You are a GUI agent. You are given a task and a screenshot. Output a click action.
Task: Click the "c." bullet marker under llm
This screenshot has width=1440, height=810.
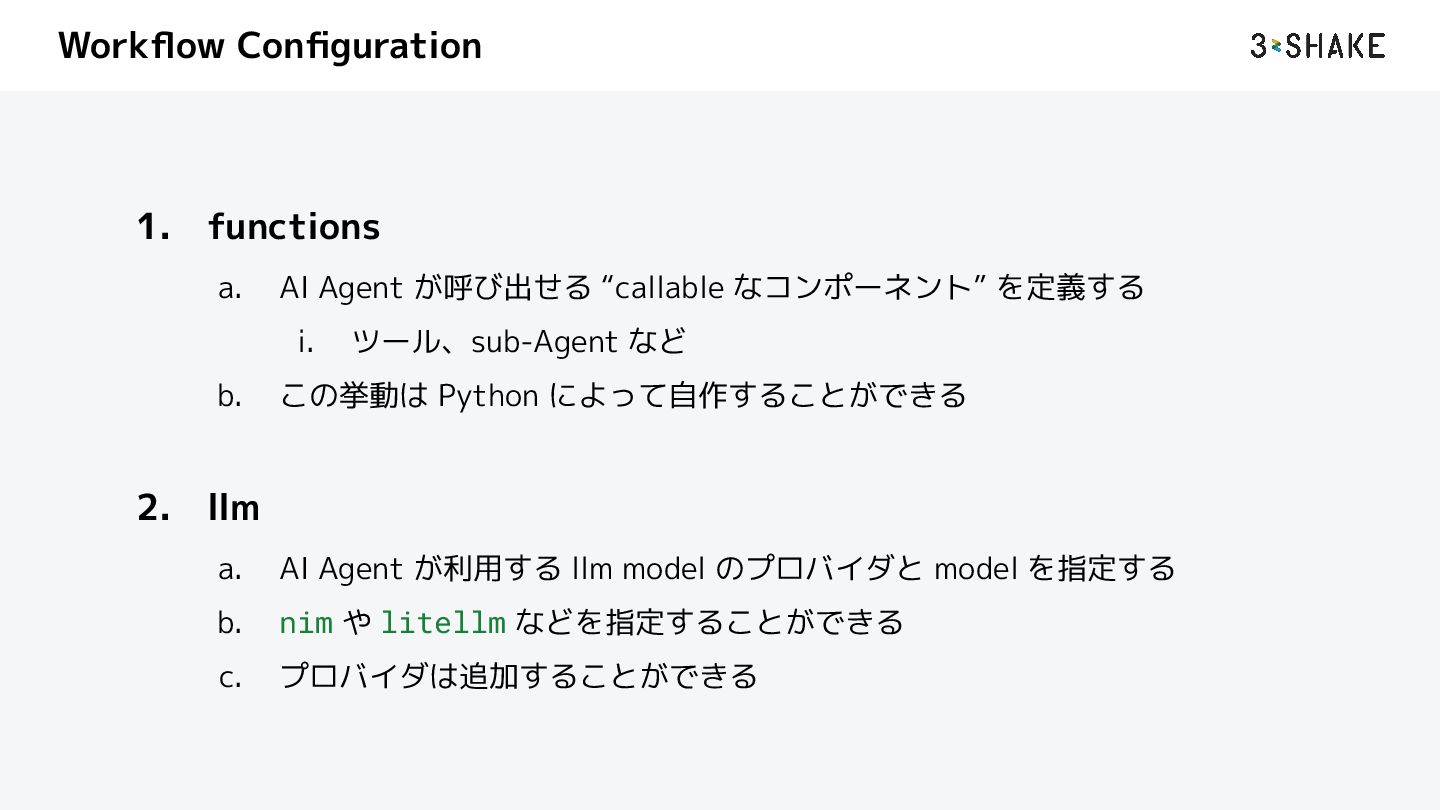(230, 678)
